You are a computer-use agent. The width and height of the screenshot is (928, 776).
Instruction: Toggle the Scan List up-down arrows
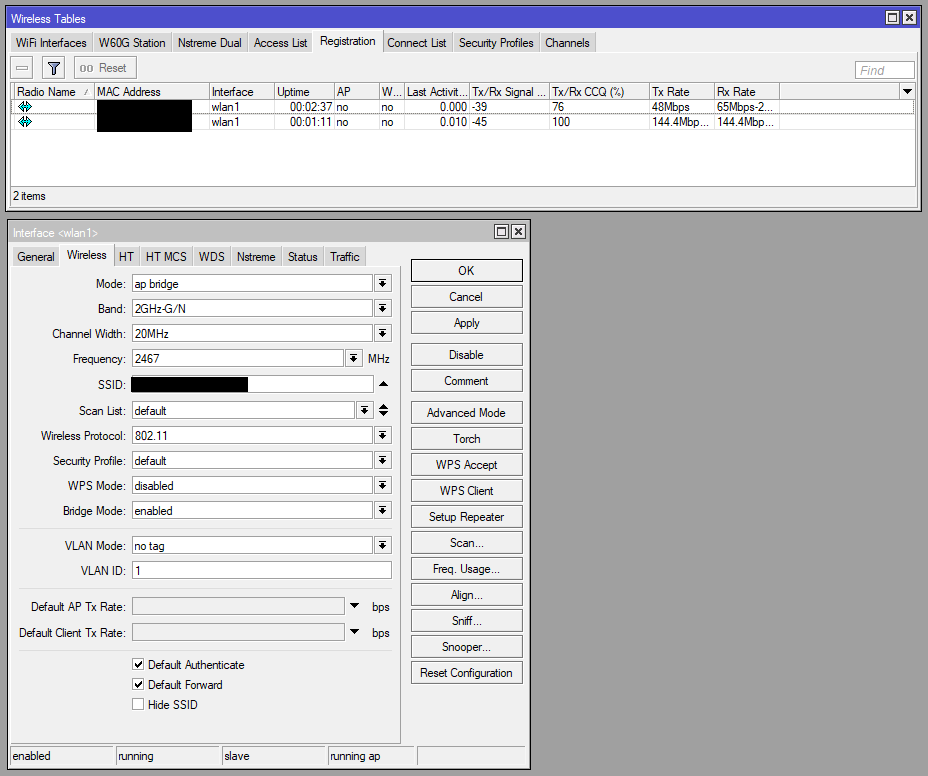(384, 410)
